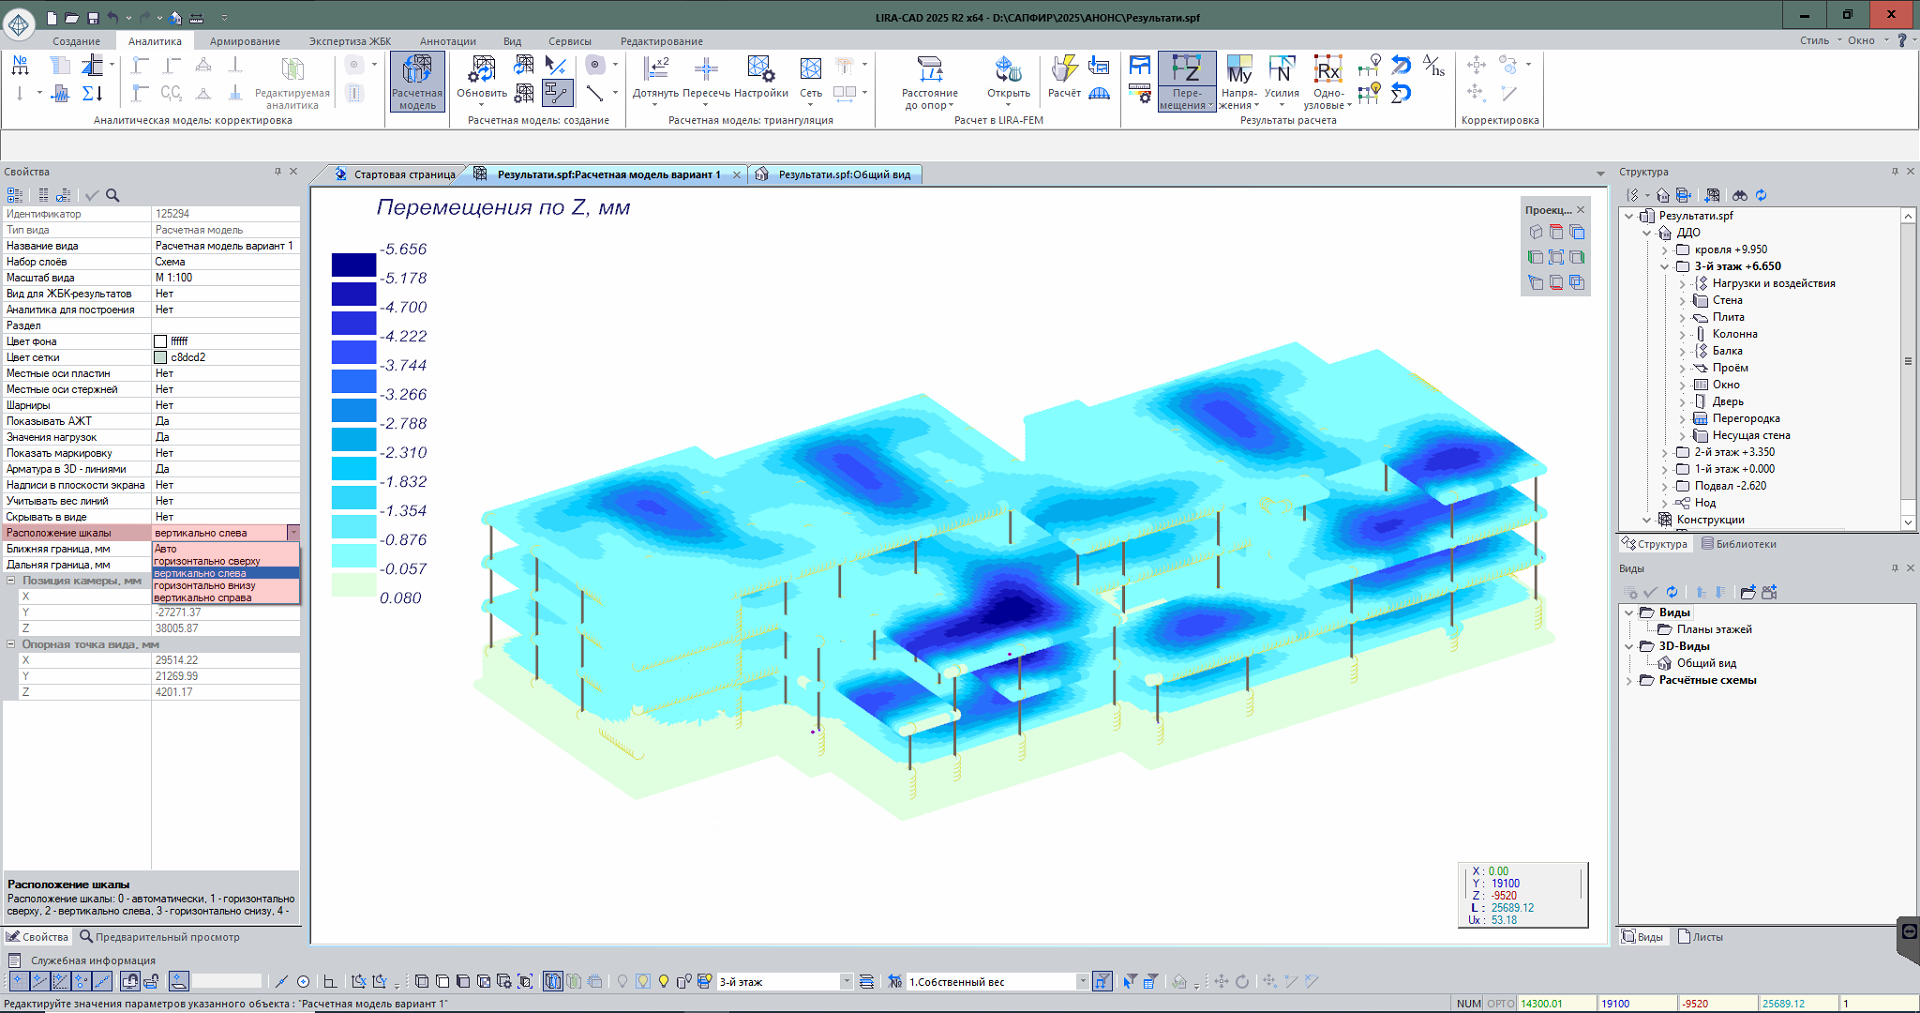Open the '3-й этаж' floor dropdown
1920x1013 pixels.
pos(846,982)
